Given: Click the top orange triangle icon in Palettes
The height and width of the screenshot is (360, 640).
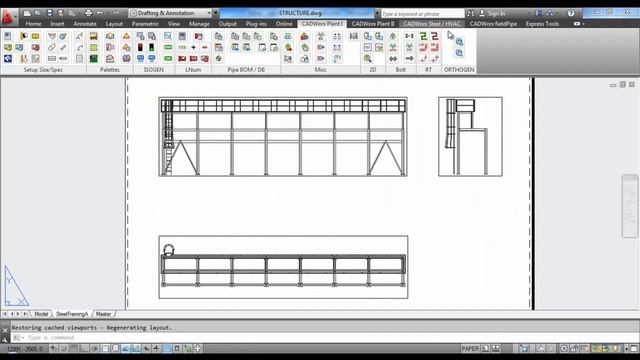Looking at the screenshot, I should [x=127, y=36].
